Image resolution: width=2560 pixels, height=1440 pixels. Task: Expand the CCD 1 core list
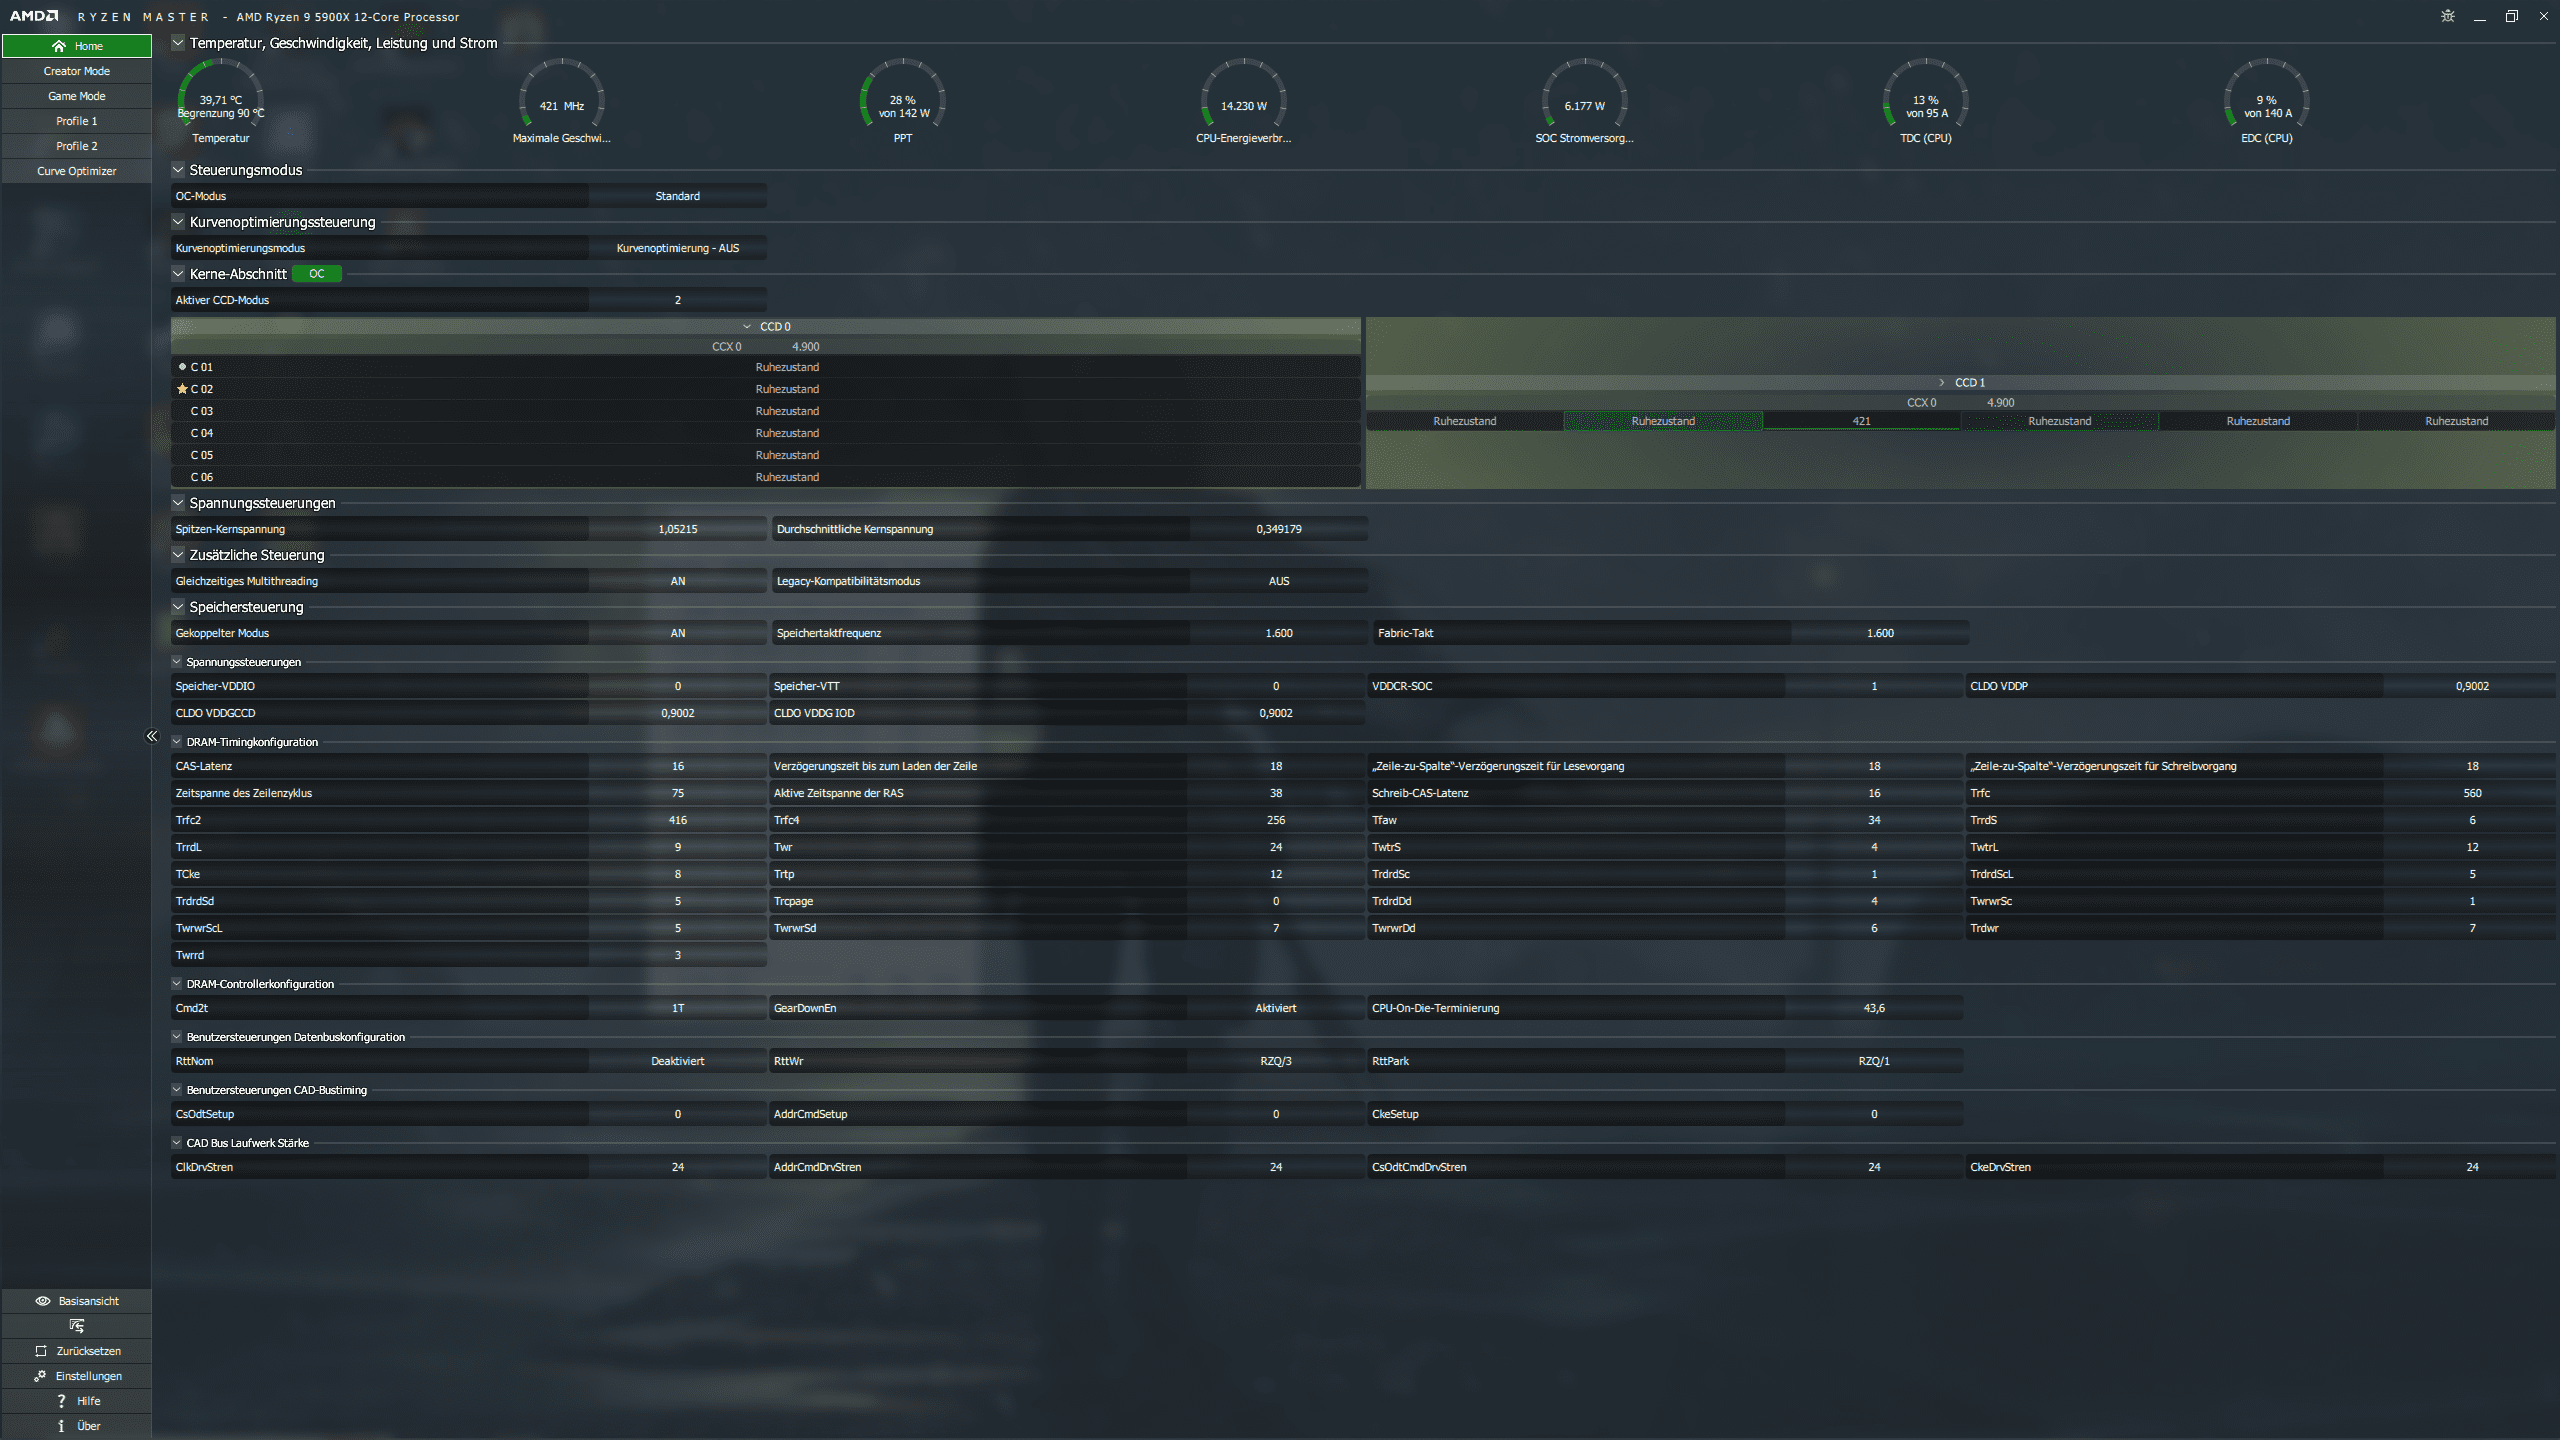(x=1942, y=382)
